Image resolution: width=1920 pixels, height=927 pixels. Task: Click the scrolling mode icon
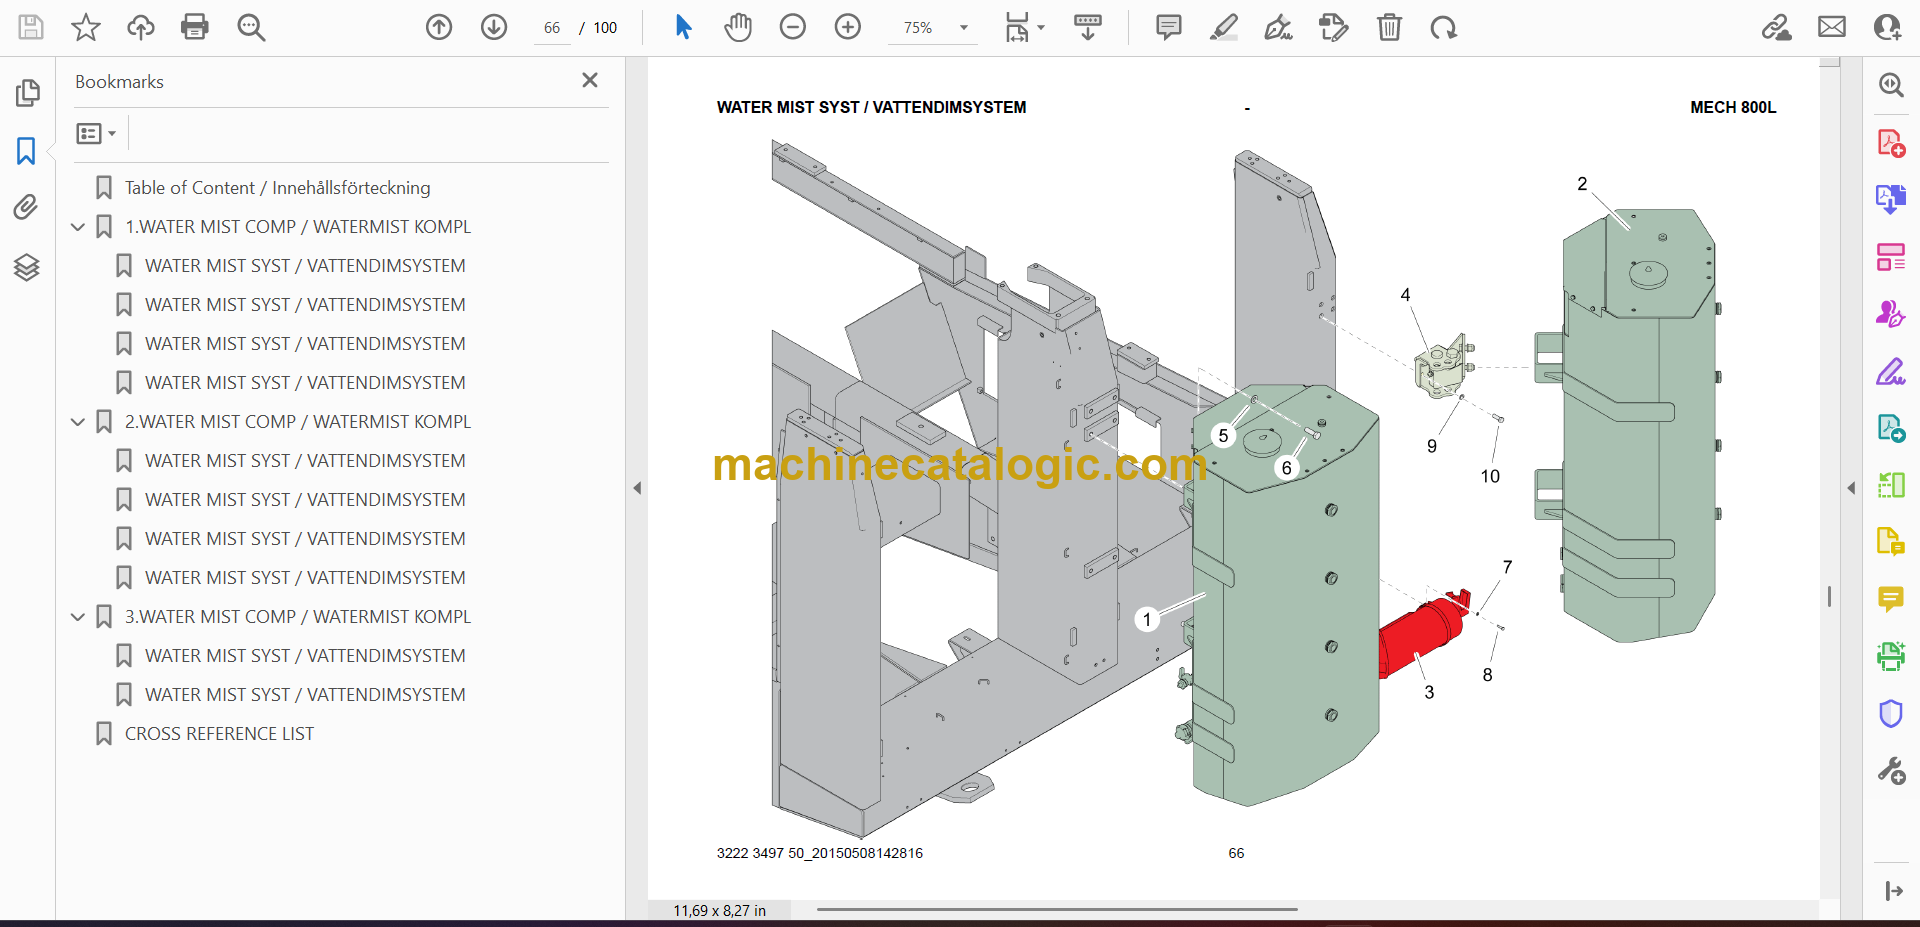[x=1088, y=27]
